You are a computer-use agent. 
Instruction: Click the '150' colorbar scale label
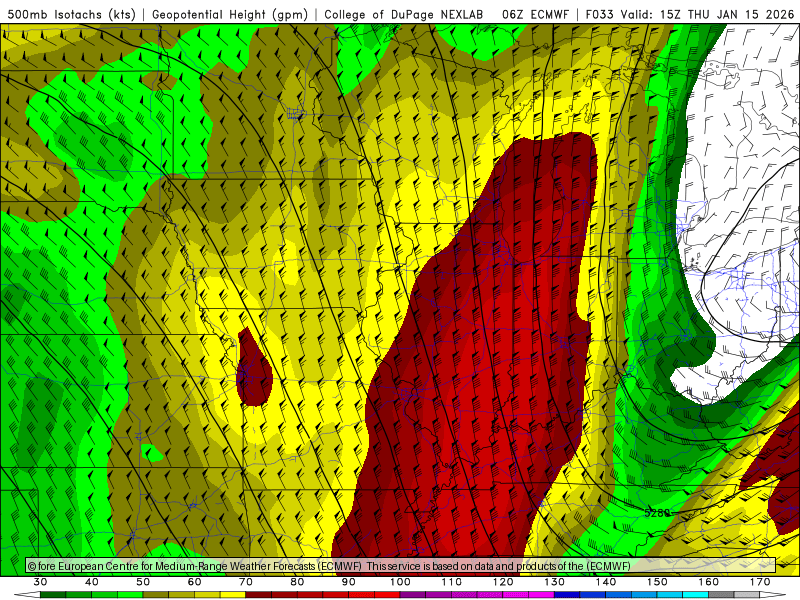(x=658, y=582)
